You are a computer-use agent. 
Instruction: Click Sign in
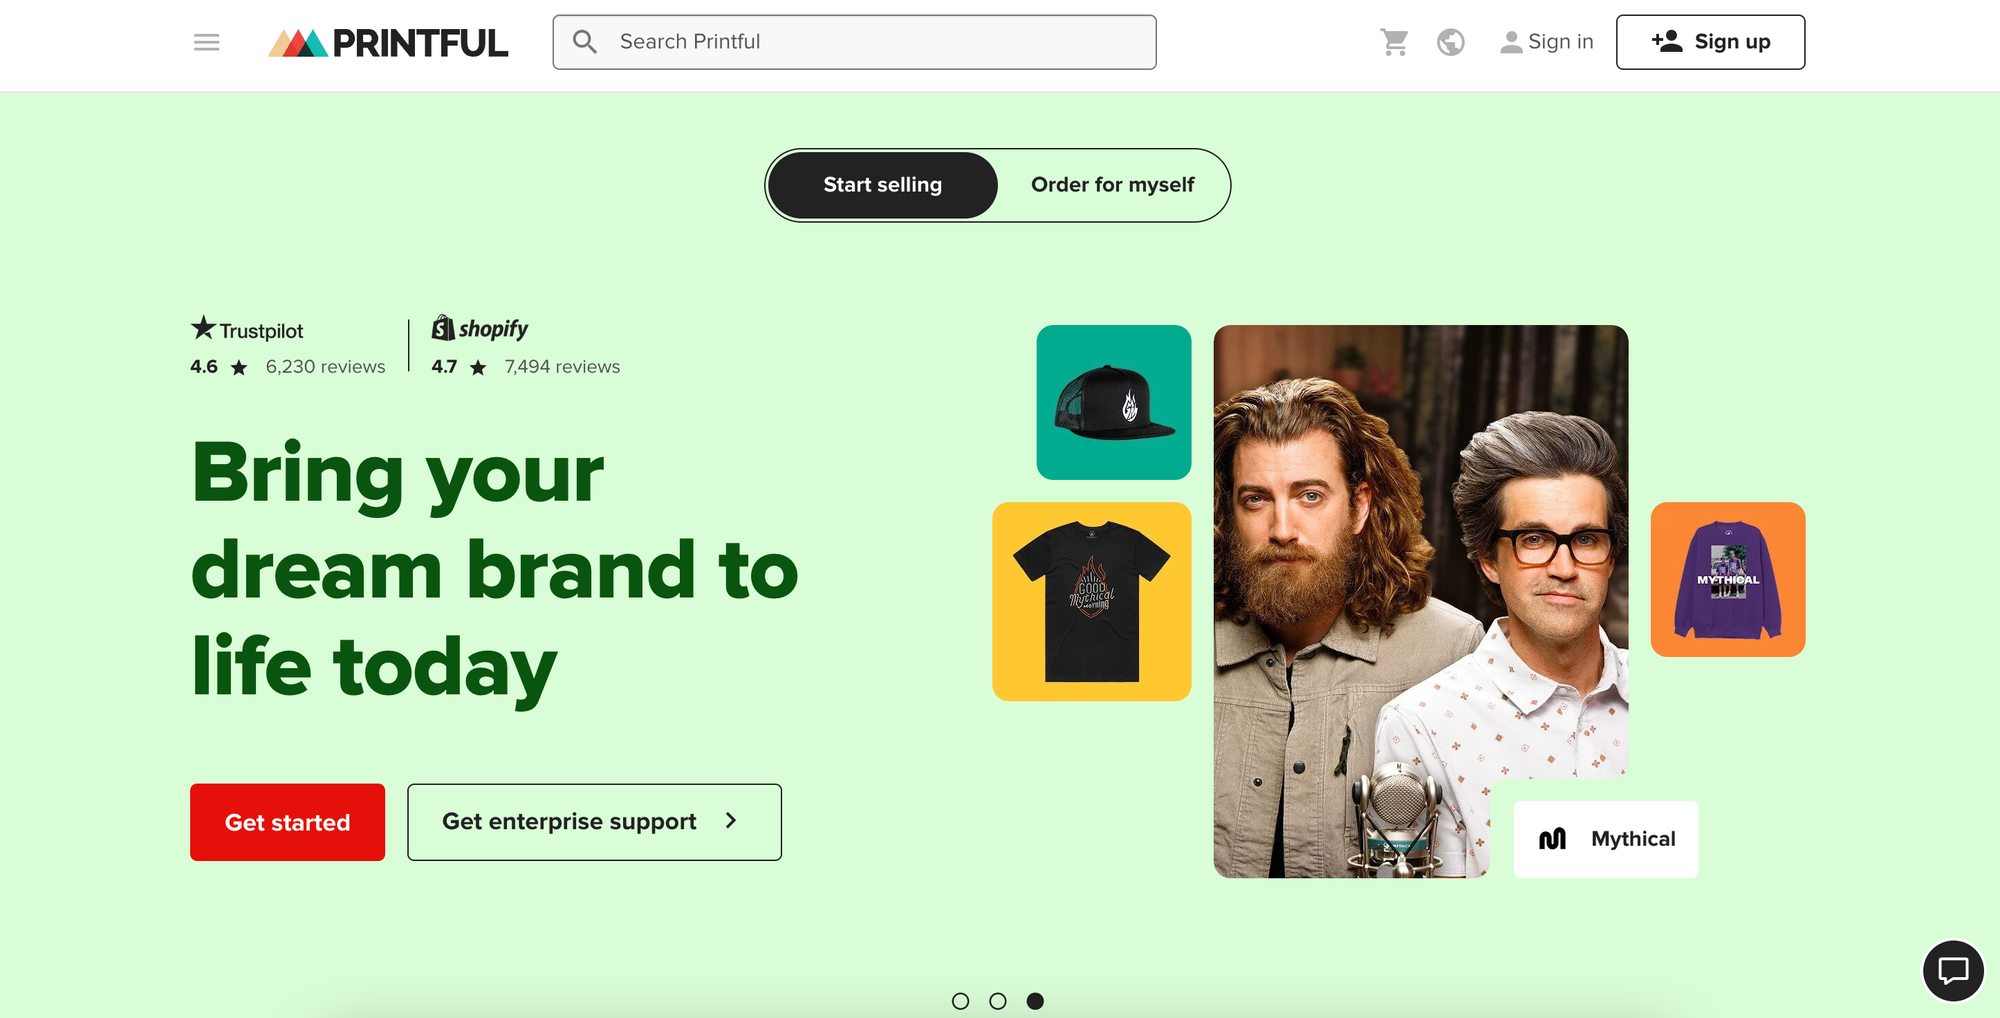(1547, 42)
